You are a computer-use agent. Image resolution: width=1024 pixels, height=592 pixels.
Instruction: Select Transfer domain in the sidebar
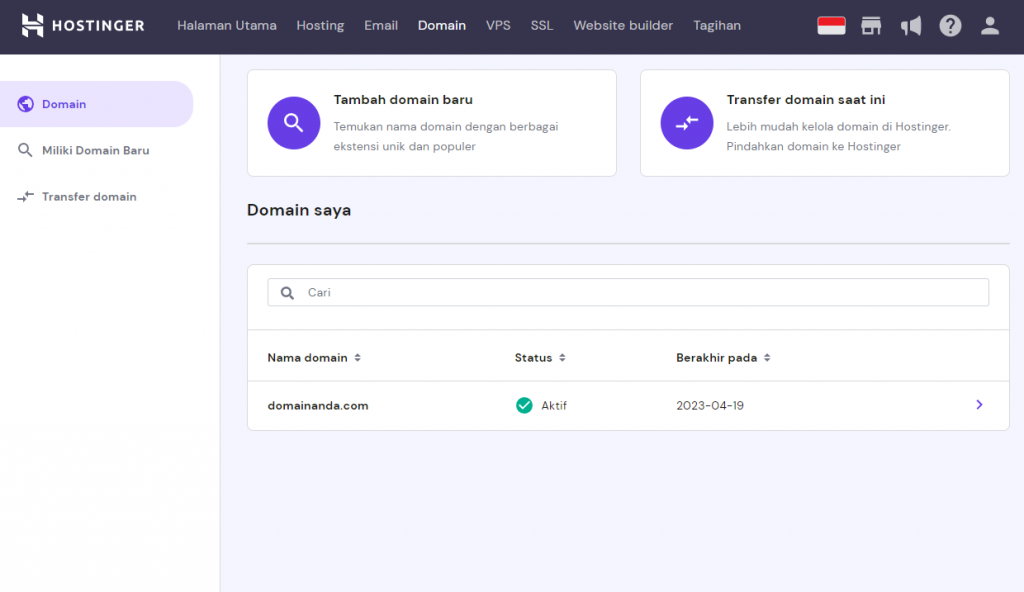(x=89, y=197)
